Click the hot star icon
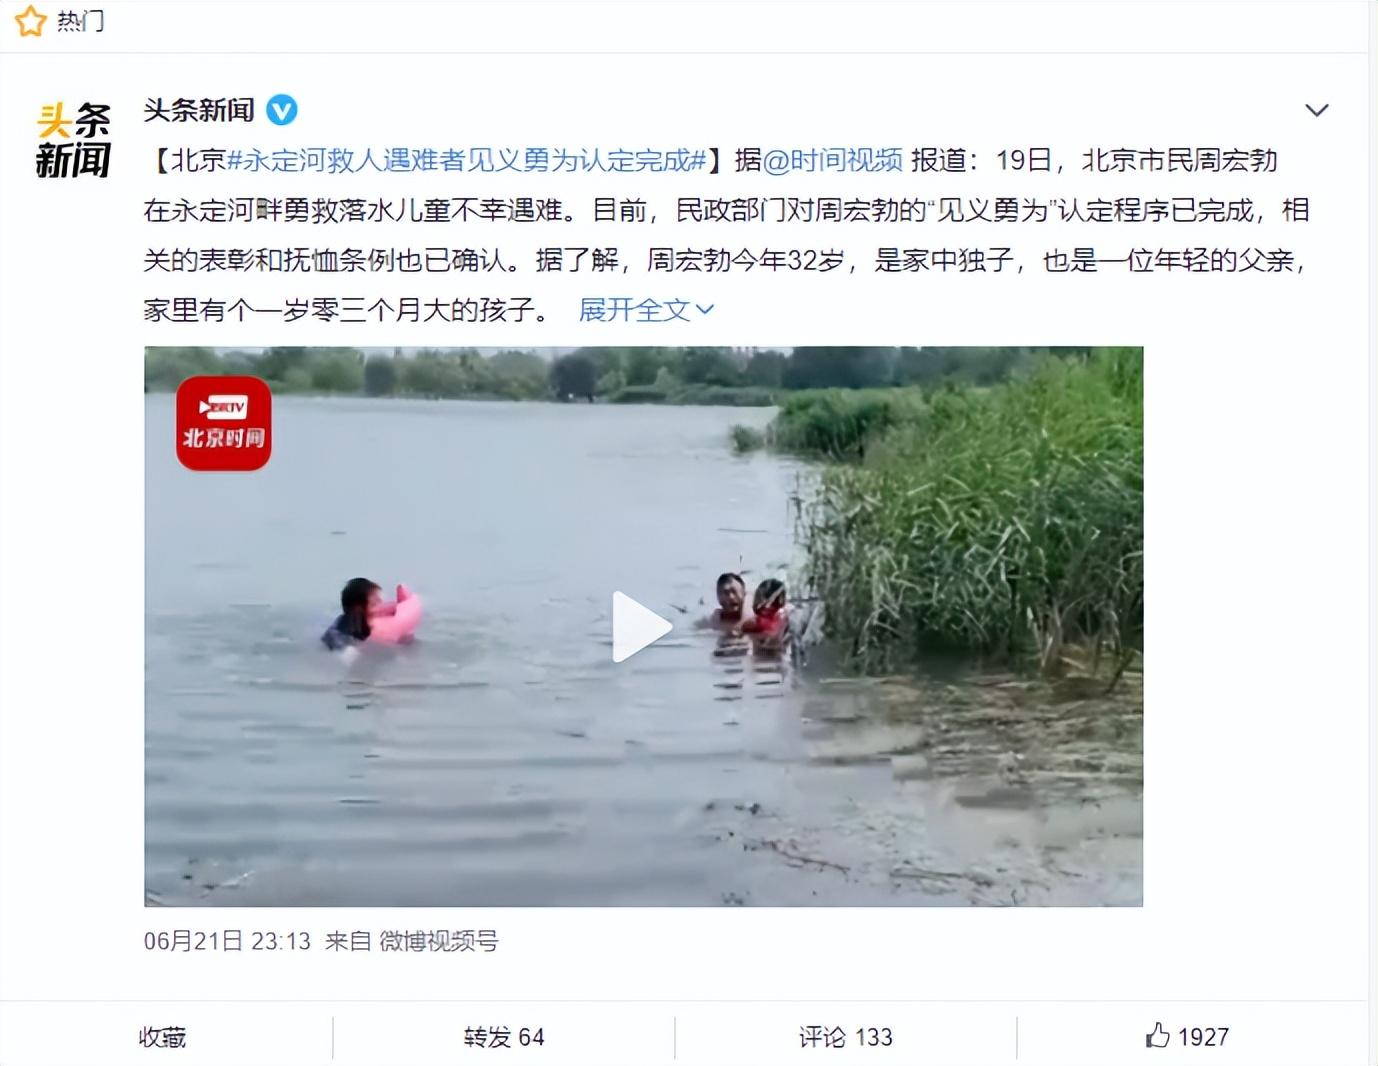Screen dimensions: 1378x1066 coord(30,20)
